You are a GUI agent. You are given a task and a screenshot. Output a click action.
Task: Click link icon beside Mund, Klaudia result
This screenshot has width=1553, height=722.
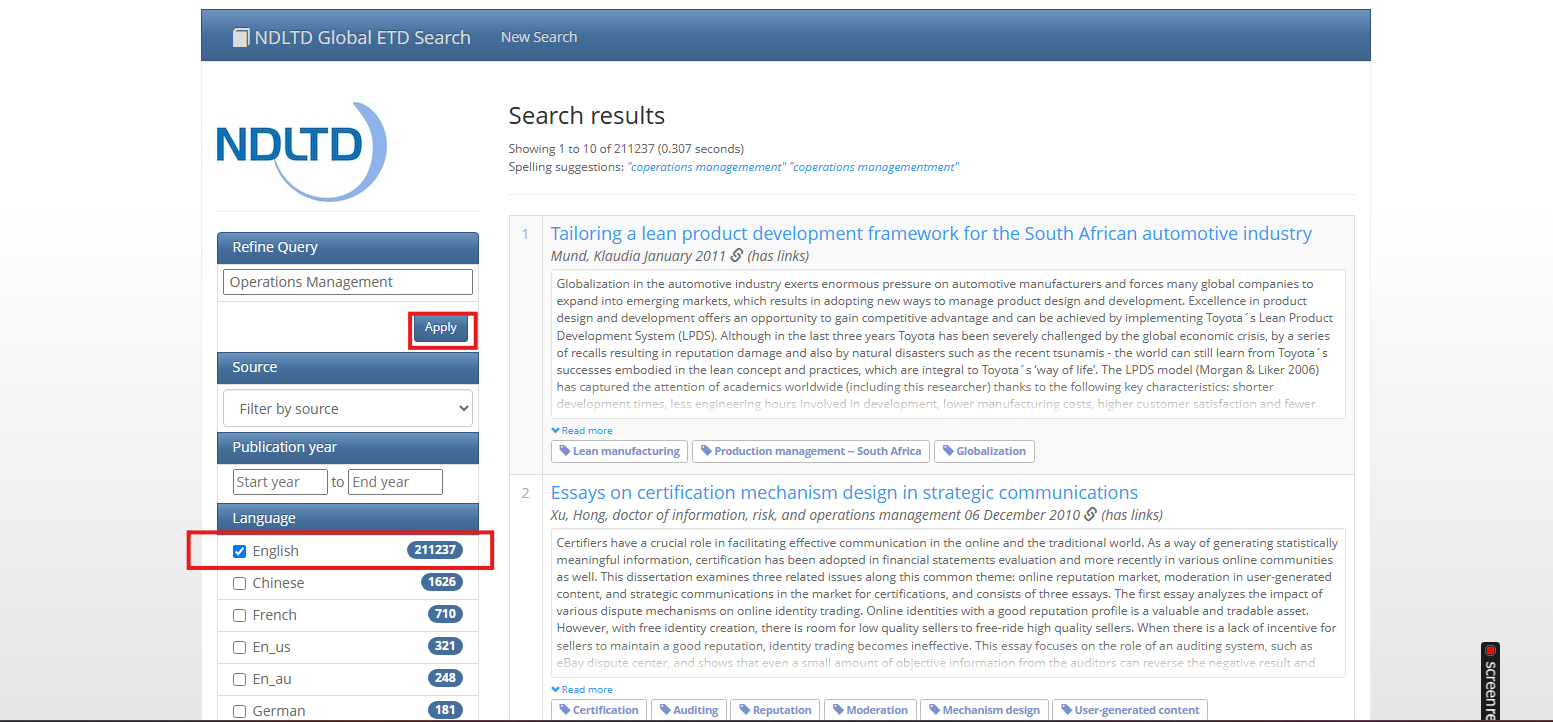(737, 256)
